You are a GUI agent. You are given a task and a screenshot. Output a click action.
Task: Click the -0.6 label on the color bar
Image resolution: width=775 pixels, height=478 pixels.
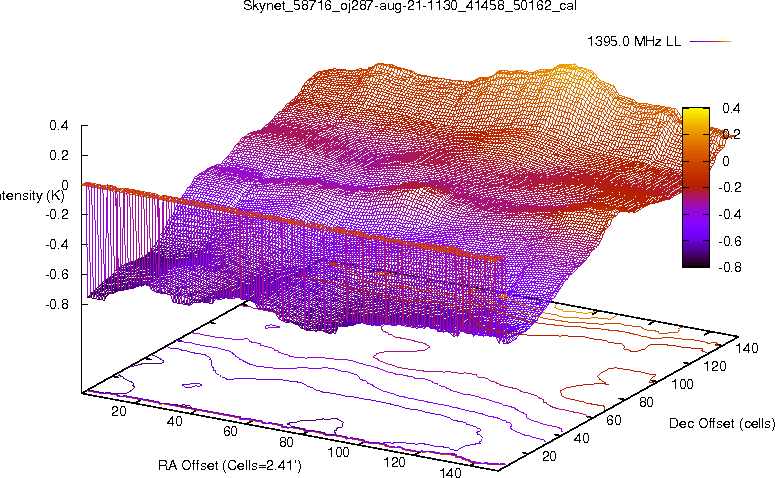[730, 241]
